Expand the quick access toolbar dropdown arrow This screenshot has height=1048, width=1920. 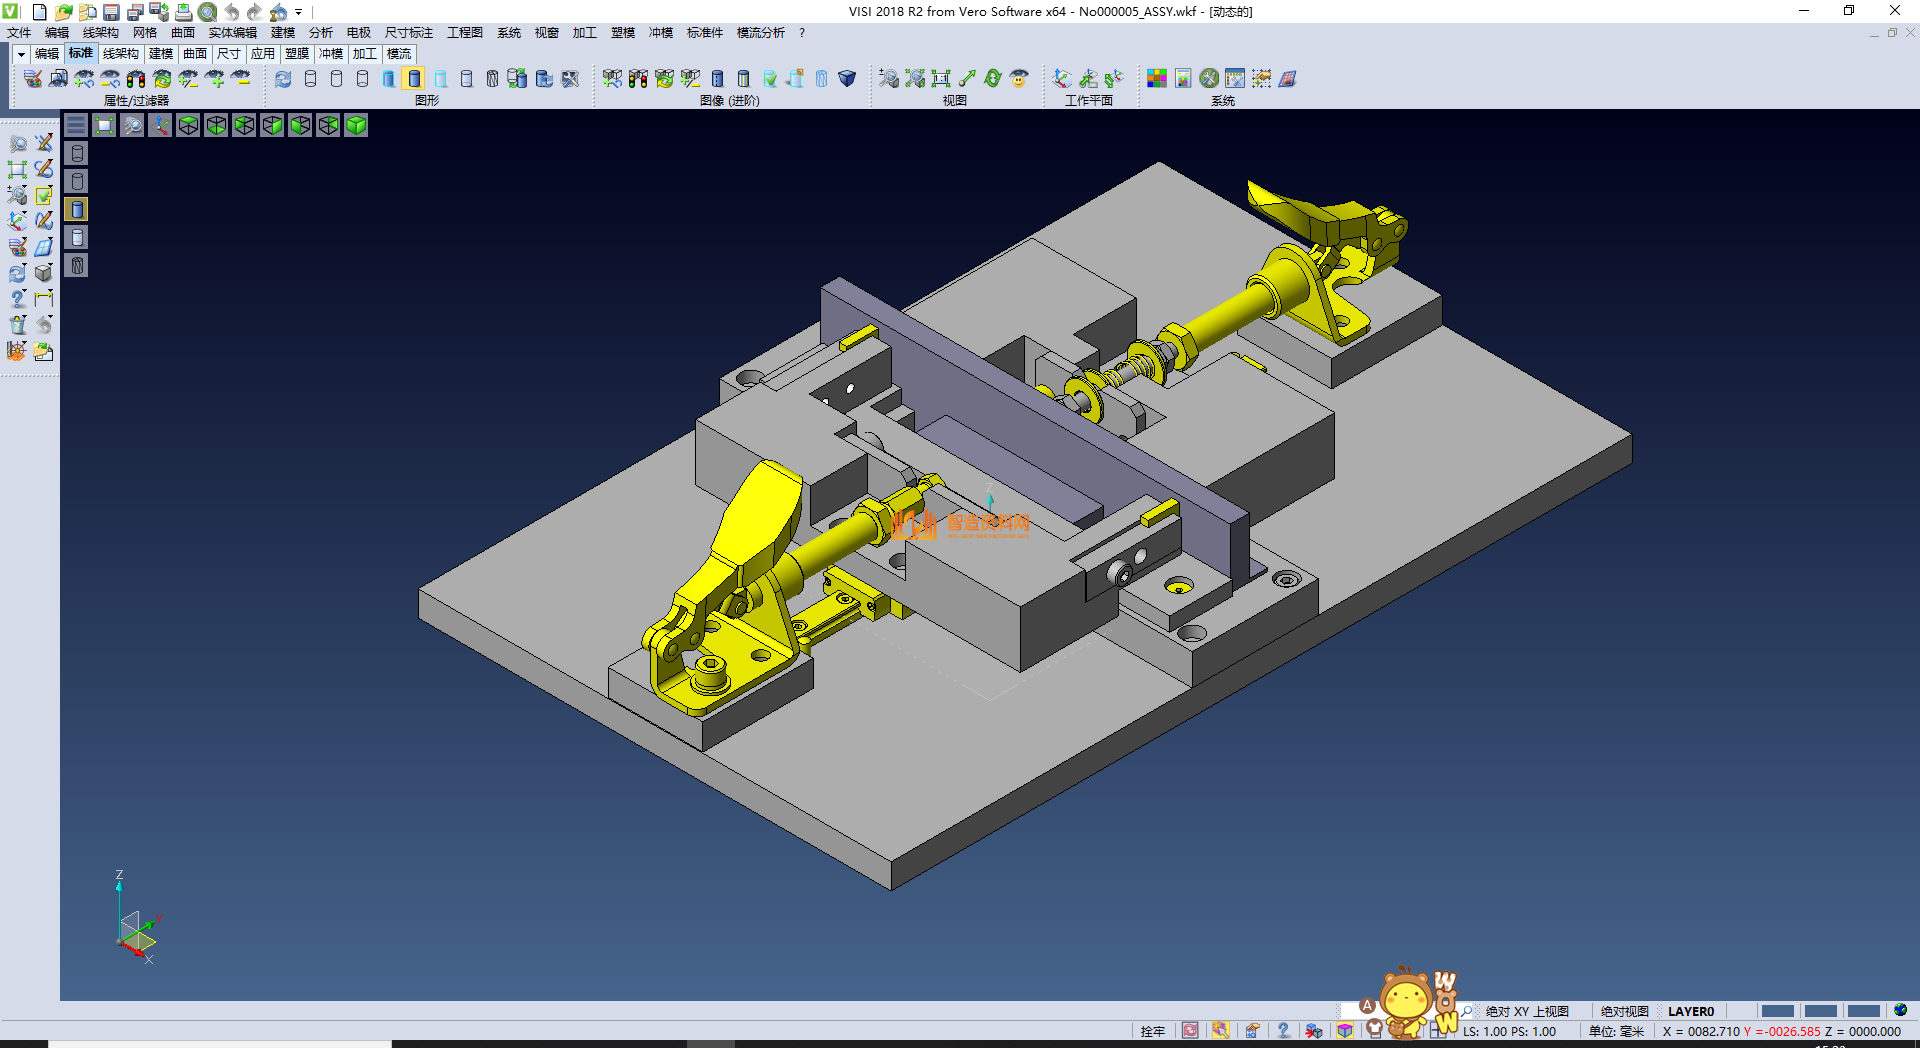pyautogui.click(x=299, y=12)
